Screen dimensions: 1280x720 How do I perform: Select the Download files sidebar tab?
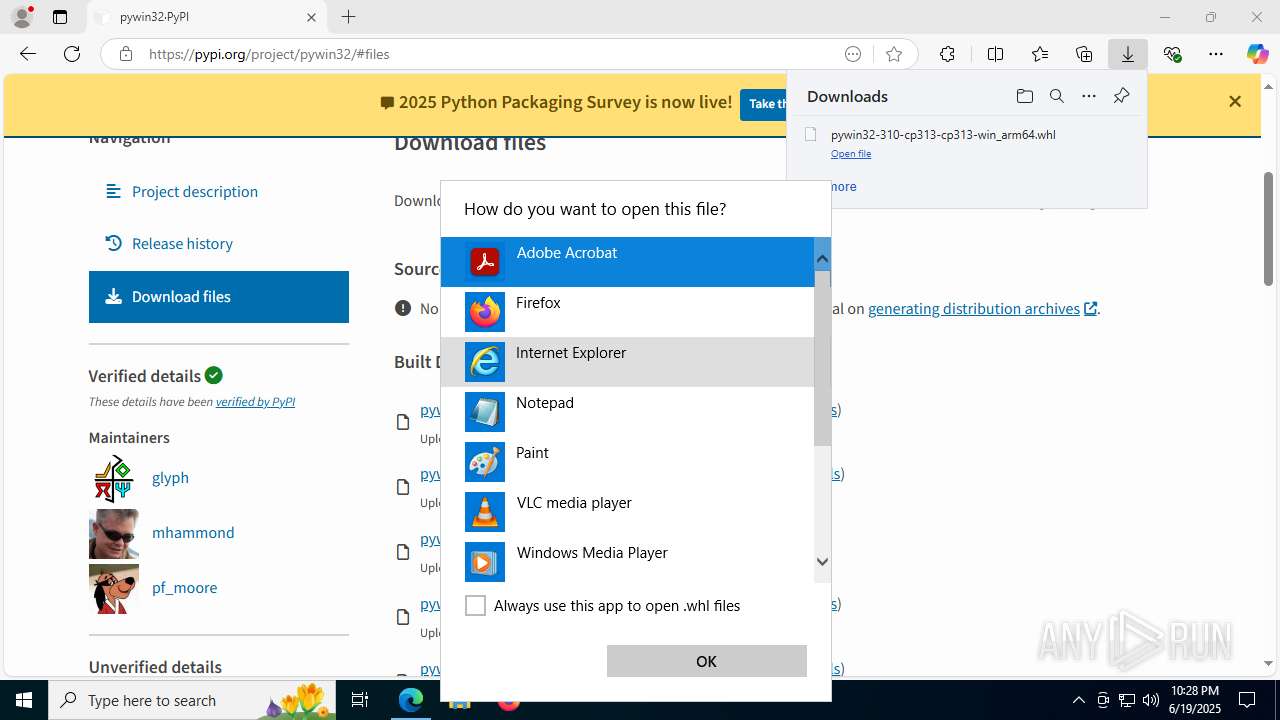[219, 297]
